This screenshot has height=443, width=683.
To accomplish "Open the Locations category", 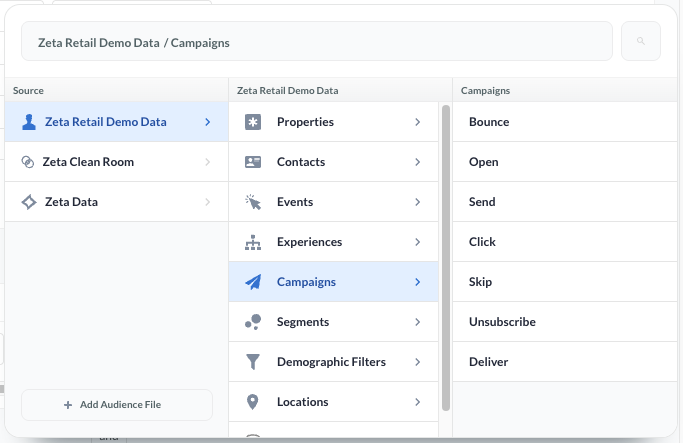I will (x=333, y=402).
